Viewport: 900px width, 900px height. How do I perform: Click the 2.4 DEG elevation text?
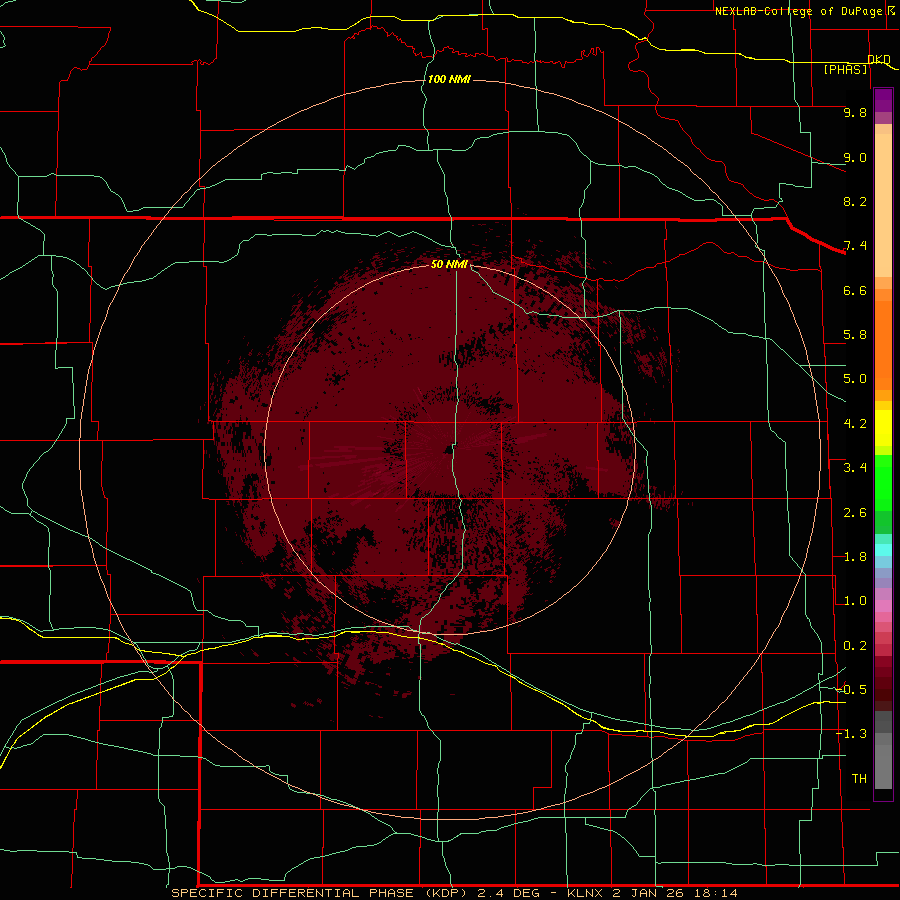(509, 893)
